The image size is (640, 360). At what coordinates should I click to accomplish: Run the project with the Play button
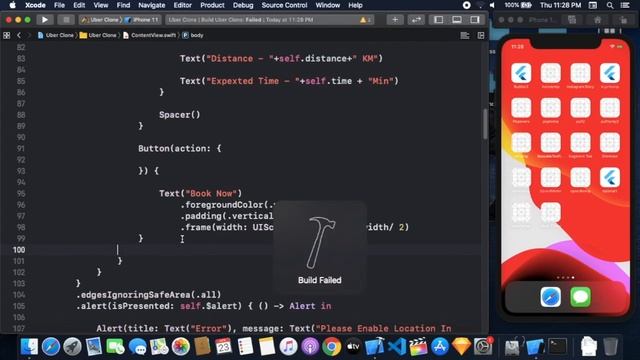point(44,20)
